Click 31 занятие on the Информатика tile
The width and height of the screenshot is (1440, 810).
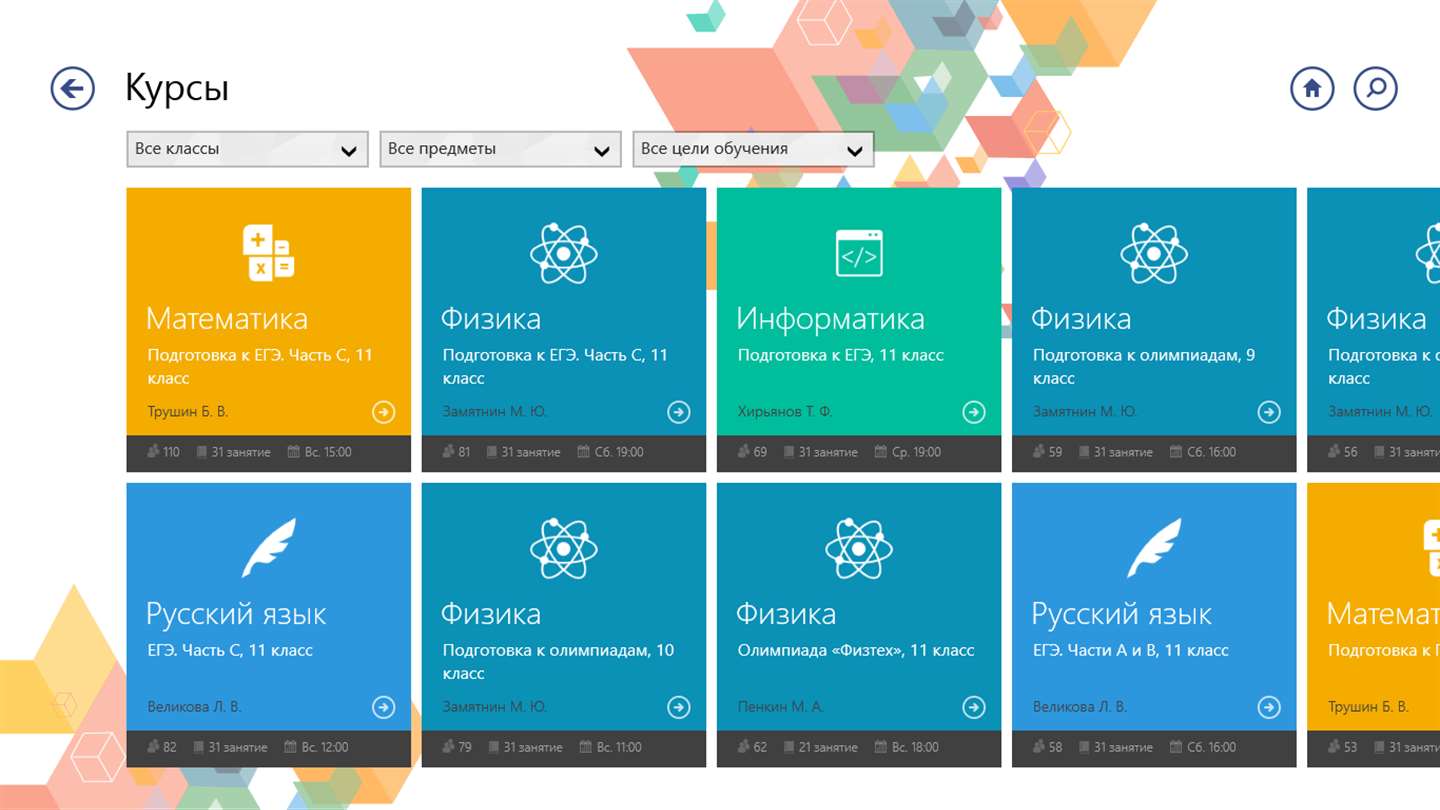pyautogui.click(x=828, y=452)
